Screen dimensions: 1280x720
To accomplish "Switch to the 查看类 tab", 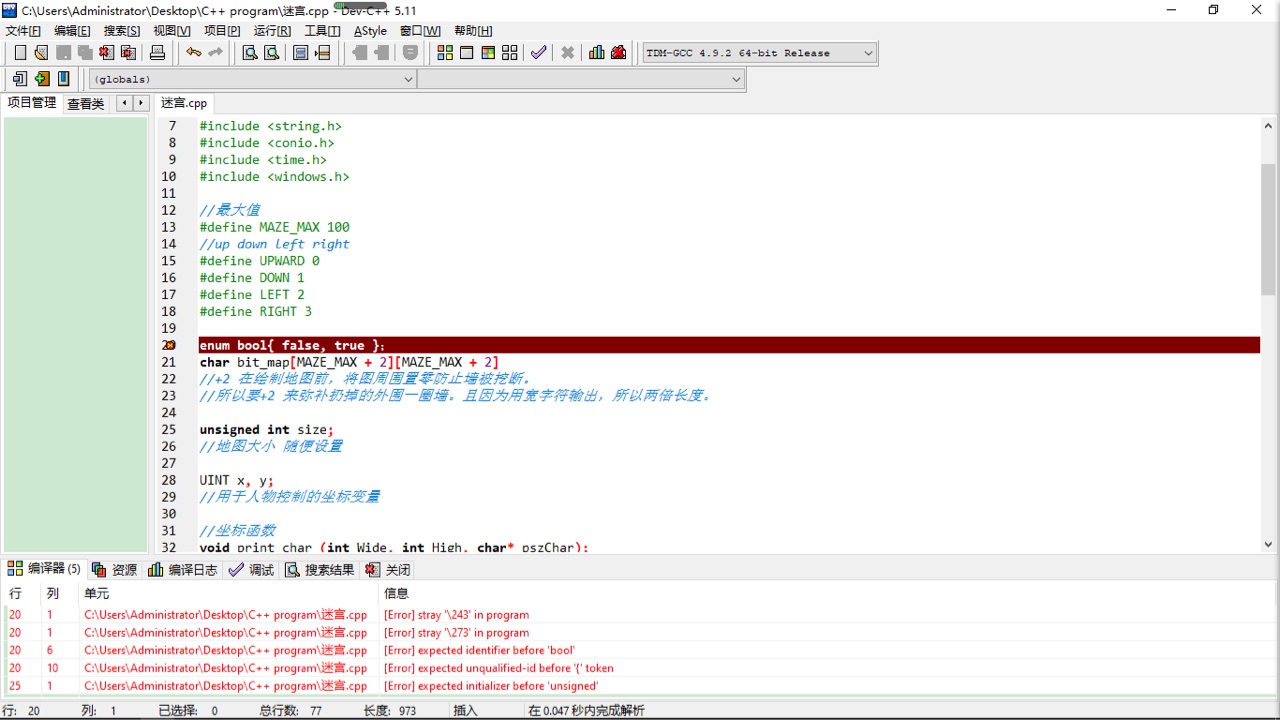I will tap(86, 103).
